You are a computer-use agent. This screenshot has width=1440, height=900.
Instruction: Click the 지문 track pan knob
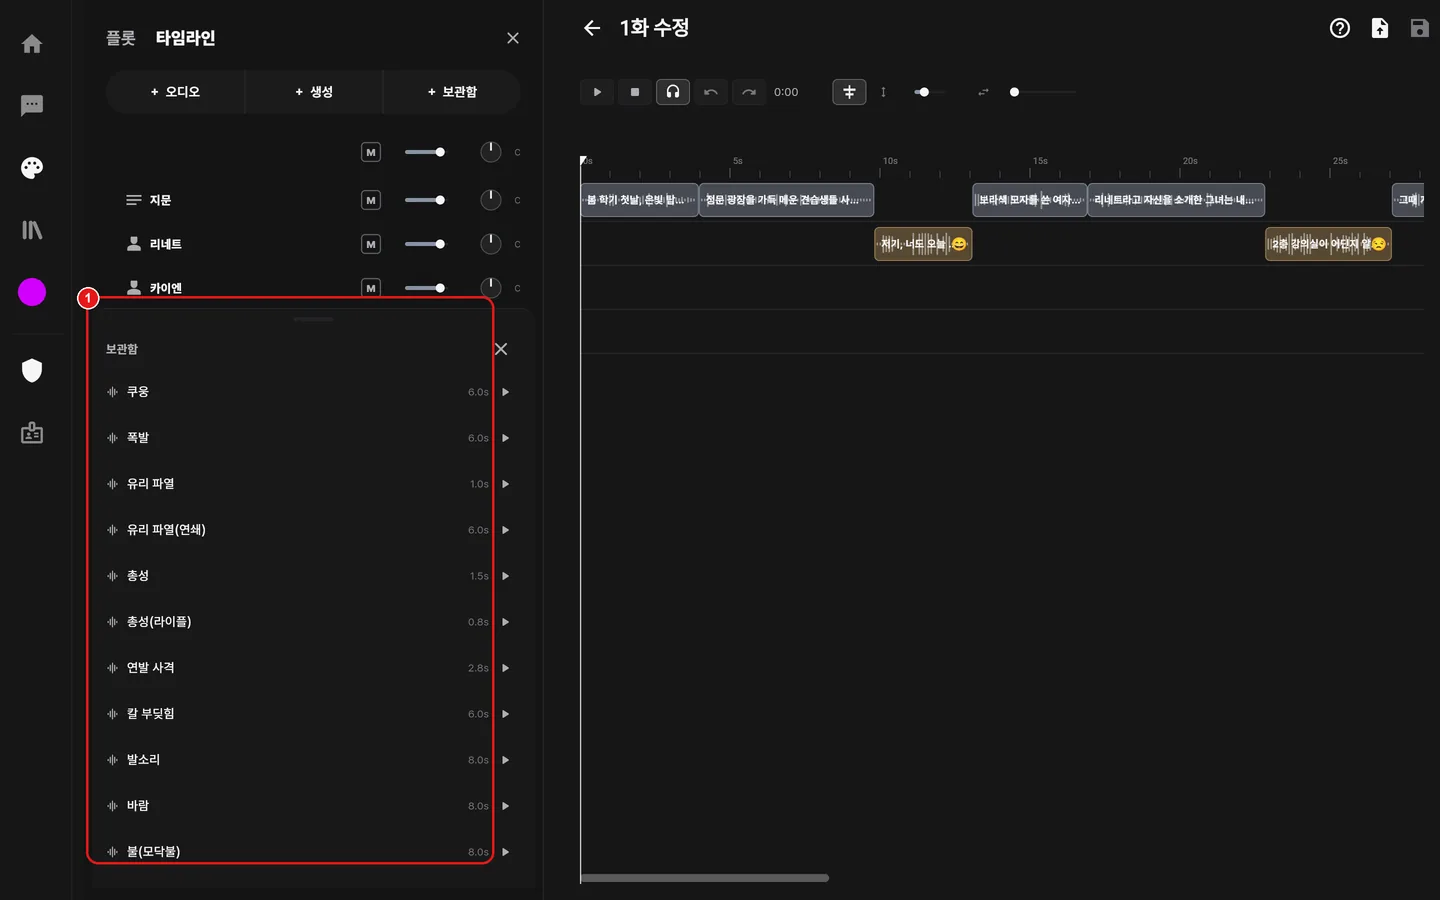click(x=491, y=200)
